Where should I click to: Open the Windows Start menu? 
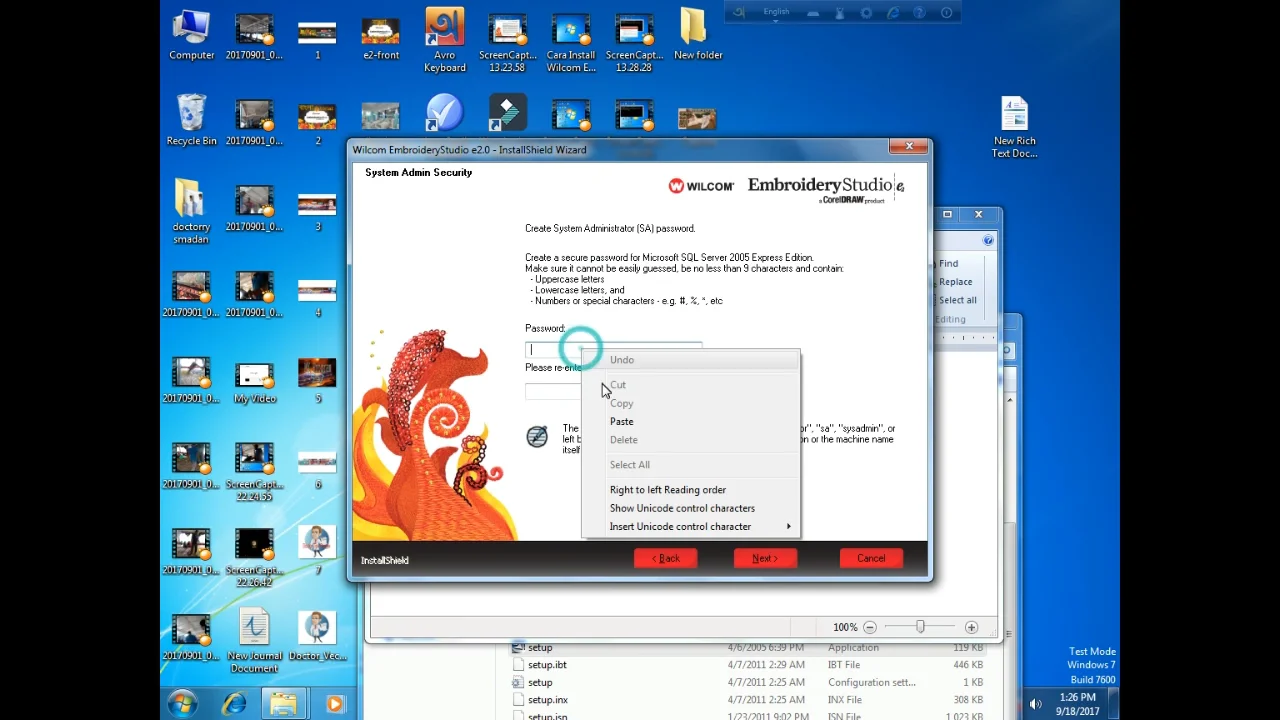tap(182, 704)
